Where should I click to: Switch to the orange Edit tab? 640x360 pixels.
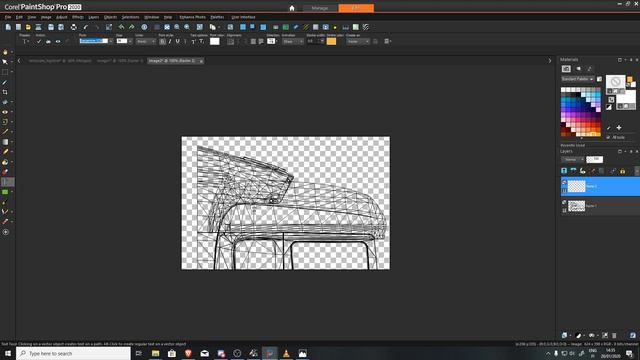click(356, 8)
